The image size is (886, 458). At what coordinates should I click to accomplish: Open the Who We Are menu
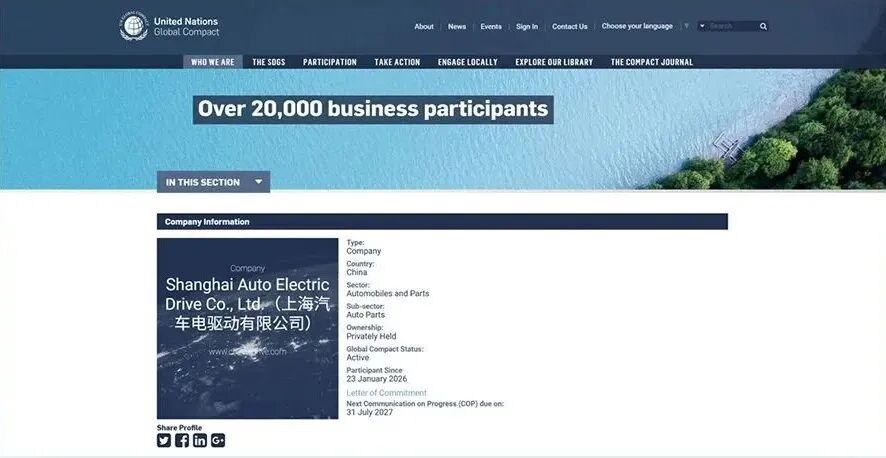click(x=212, y=62)
